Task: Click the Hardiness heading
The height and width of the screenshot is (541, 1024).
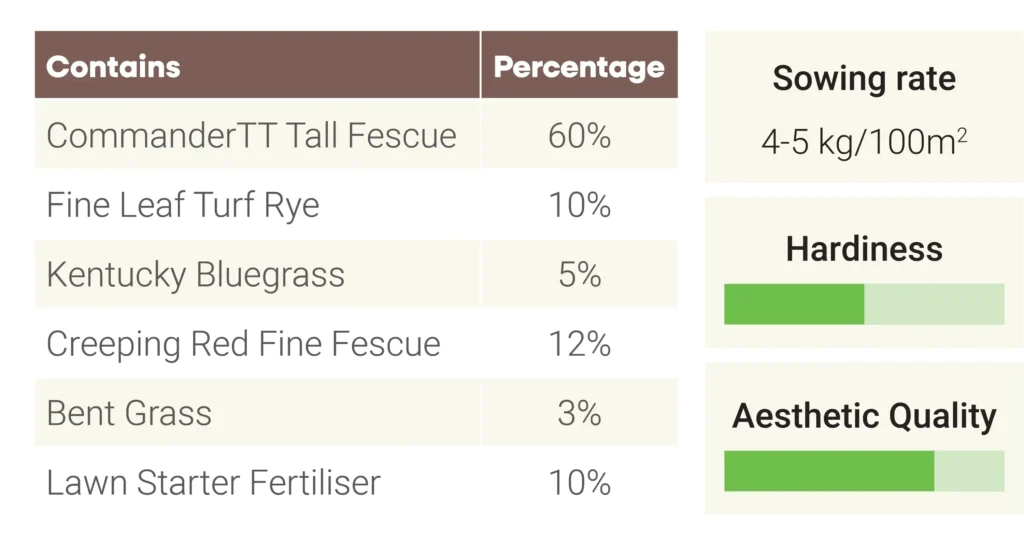Action: 864,248
